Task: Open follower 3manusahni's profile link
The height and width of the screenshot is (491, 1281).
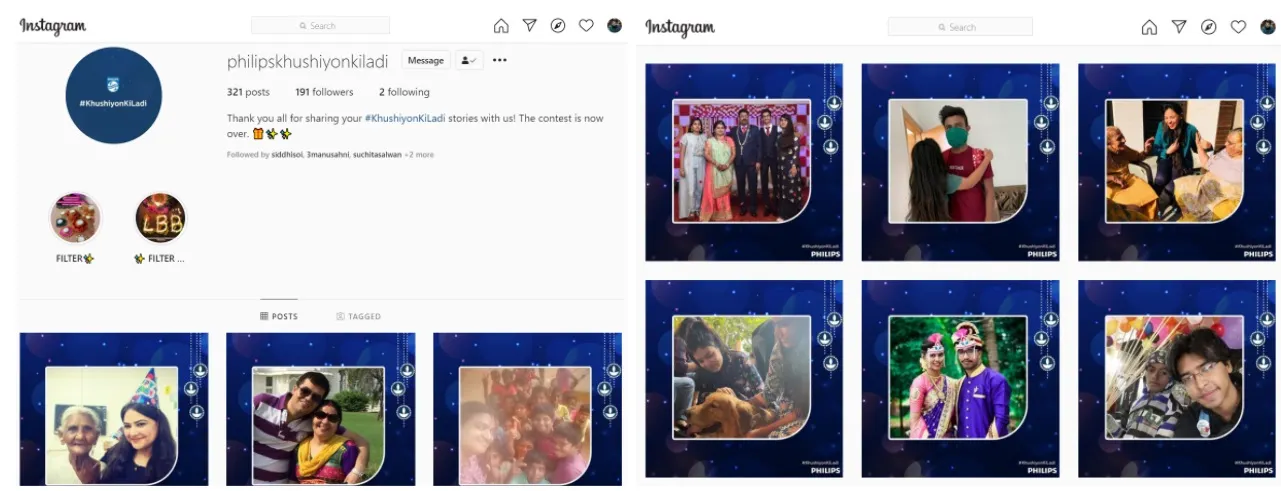Action: click(x=328, y=155)
